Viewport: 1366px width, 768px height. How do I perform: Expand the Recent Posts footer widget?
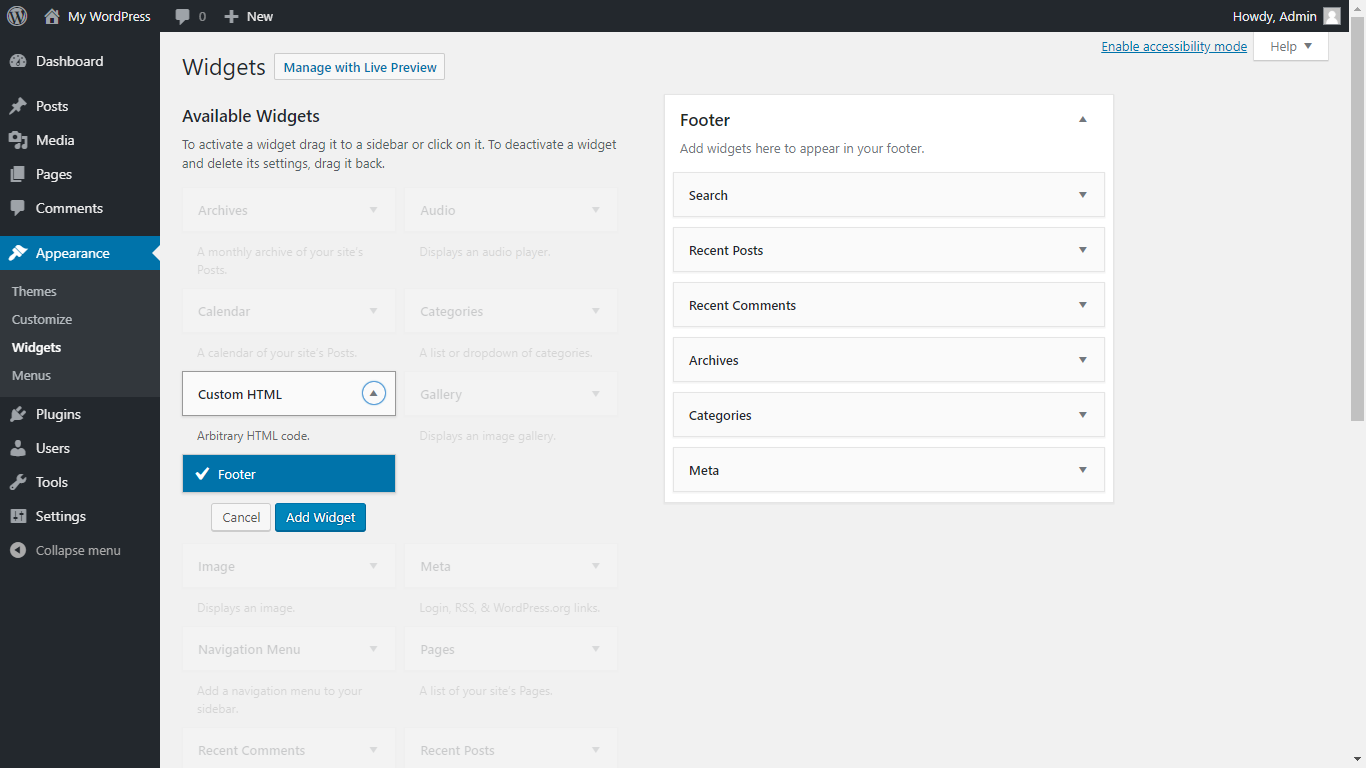[1082, 250]
